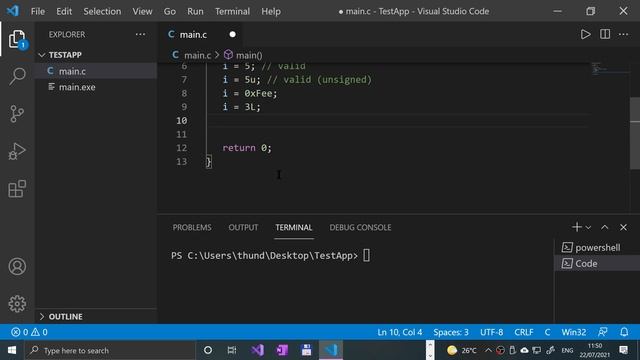Click the return 0; line in editor
Screen dimensions: 640x360
click(x=247, y=148)
